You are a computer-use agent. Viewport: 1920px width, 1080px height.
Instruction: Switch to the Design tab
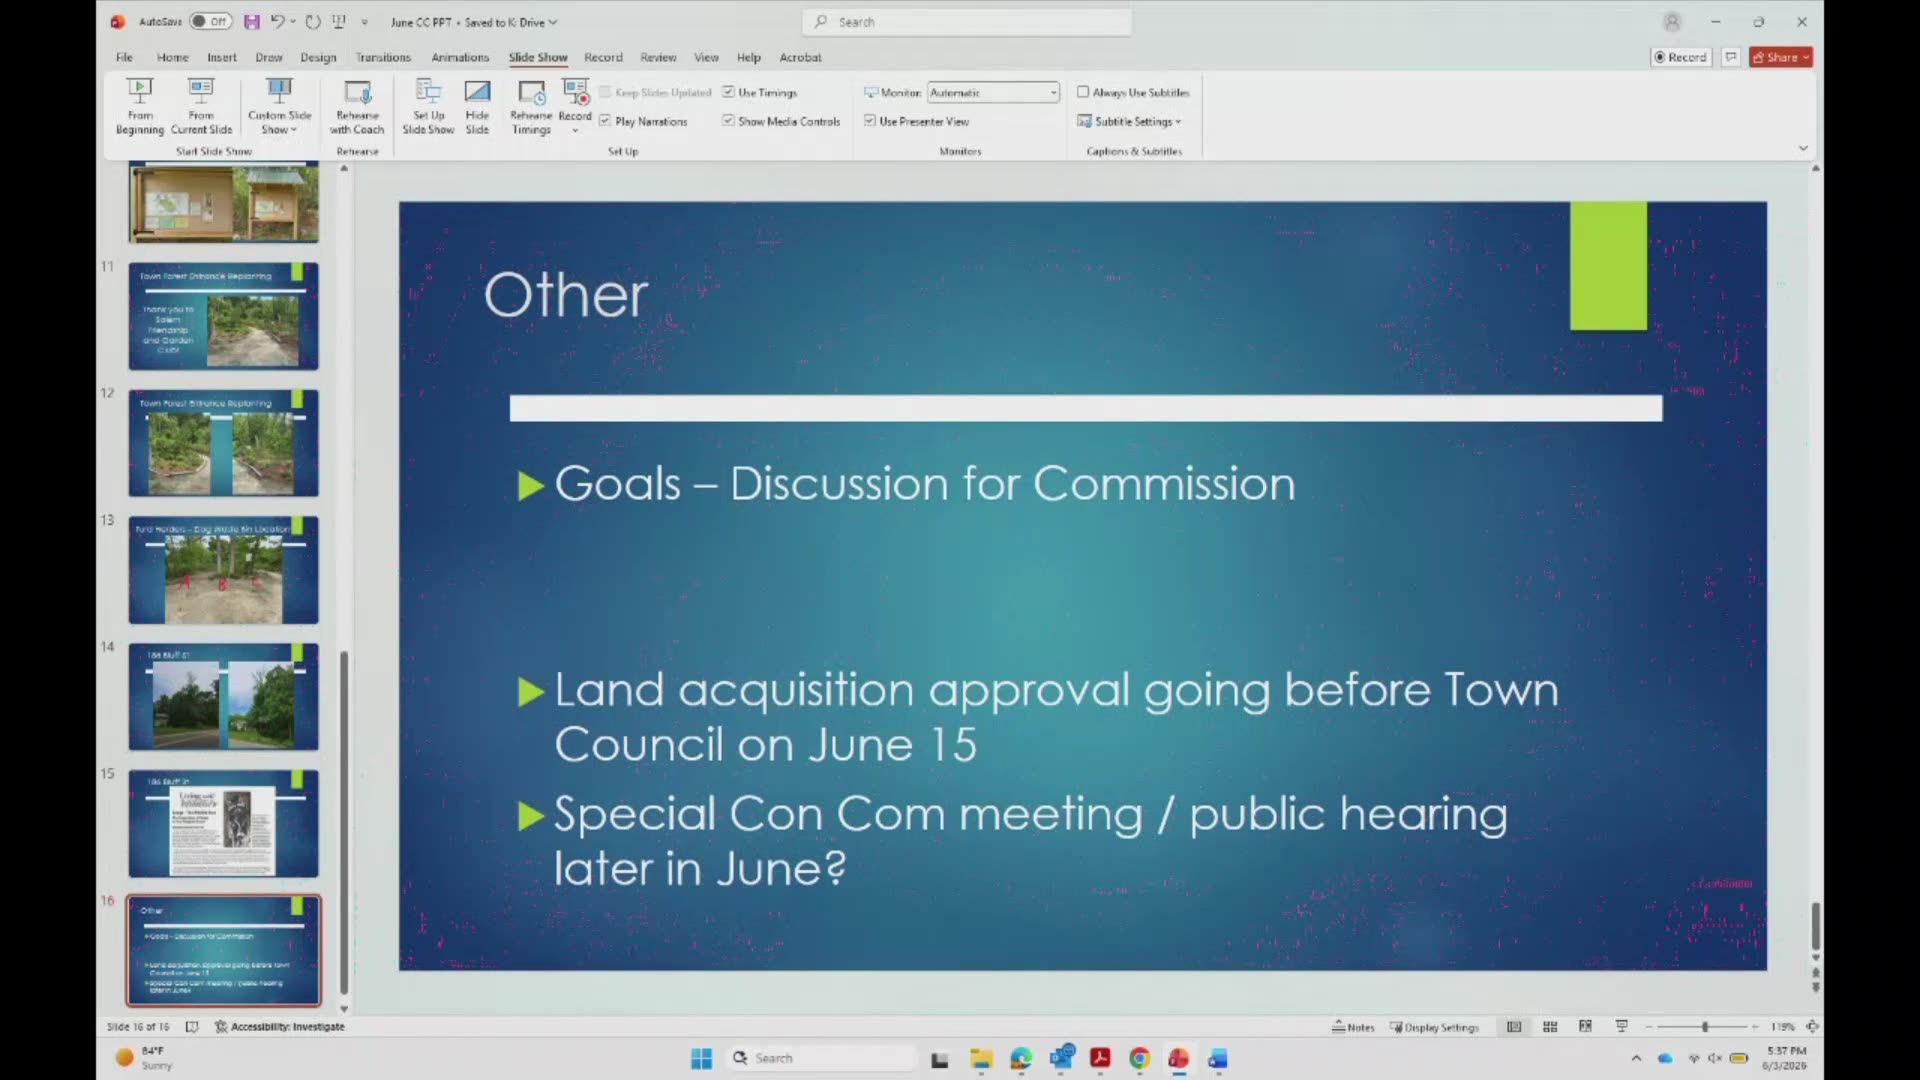pos(318,57)
